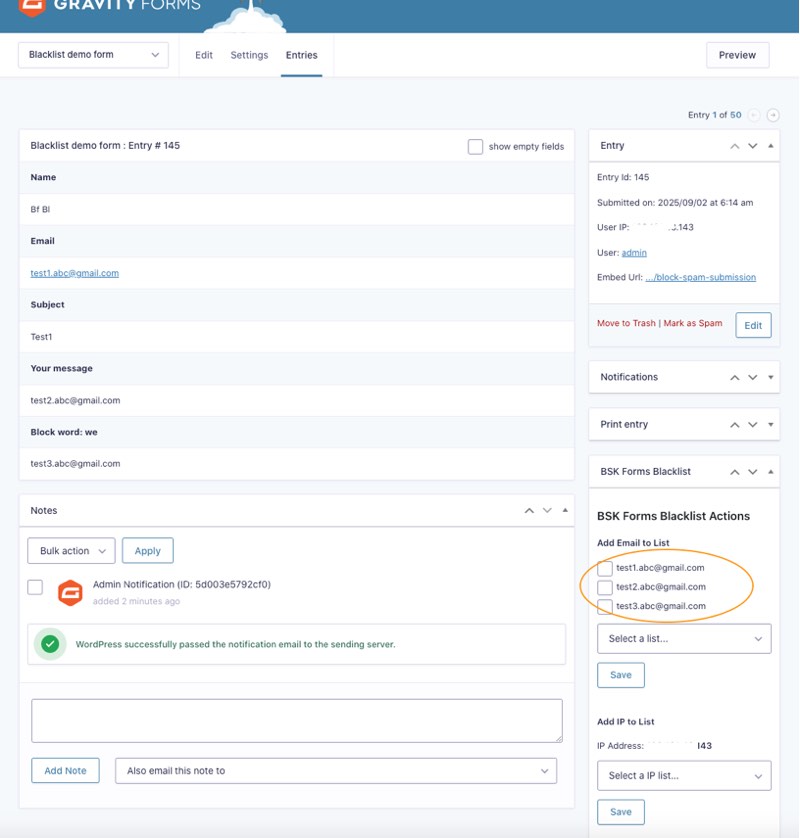Go to previous entry arrow icon

754,115
